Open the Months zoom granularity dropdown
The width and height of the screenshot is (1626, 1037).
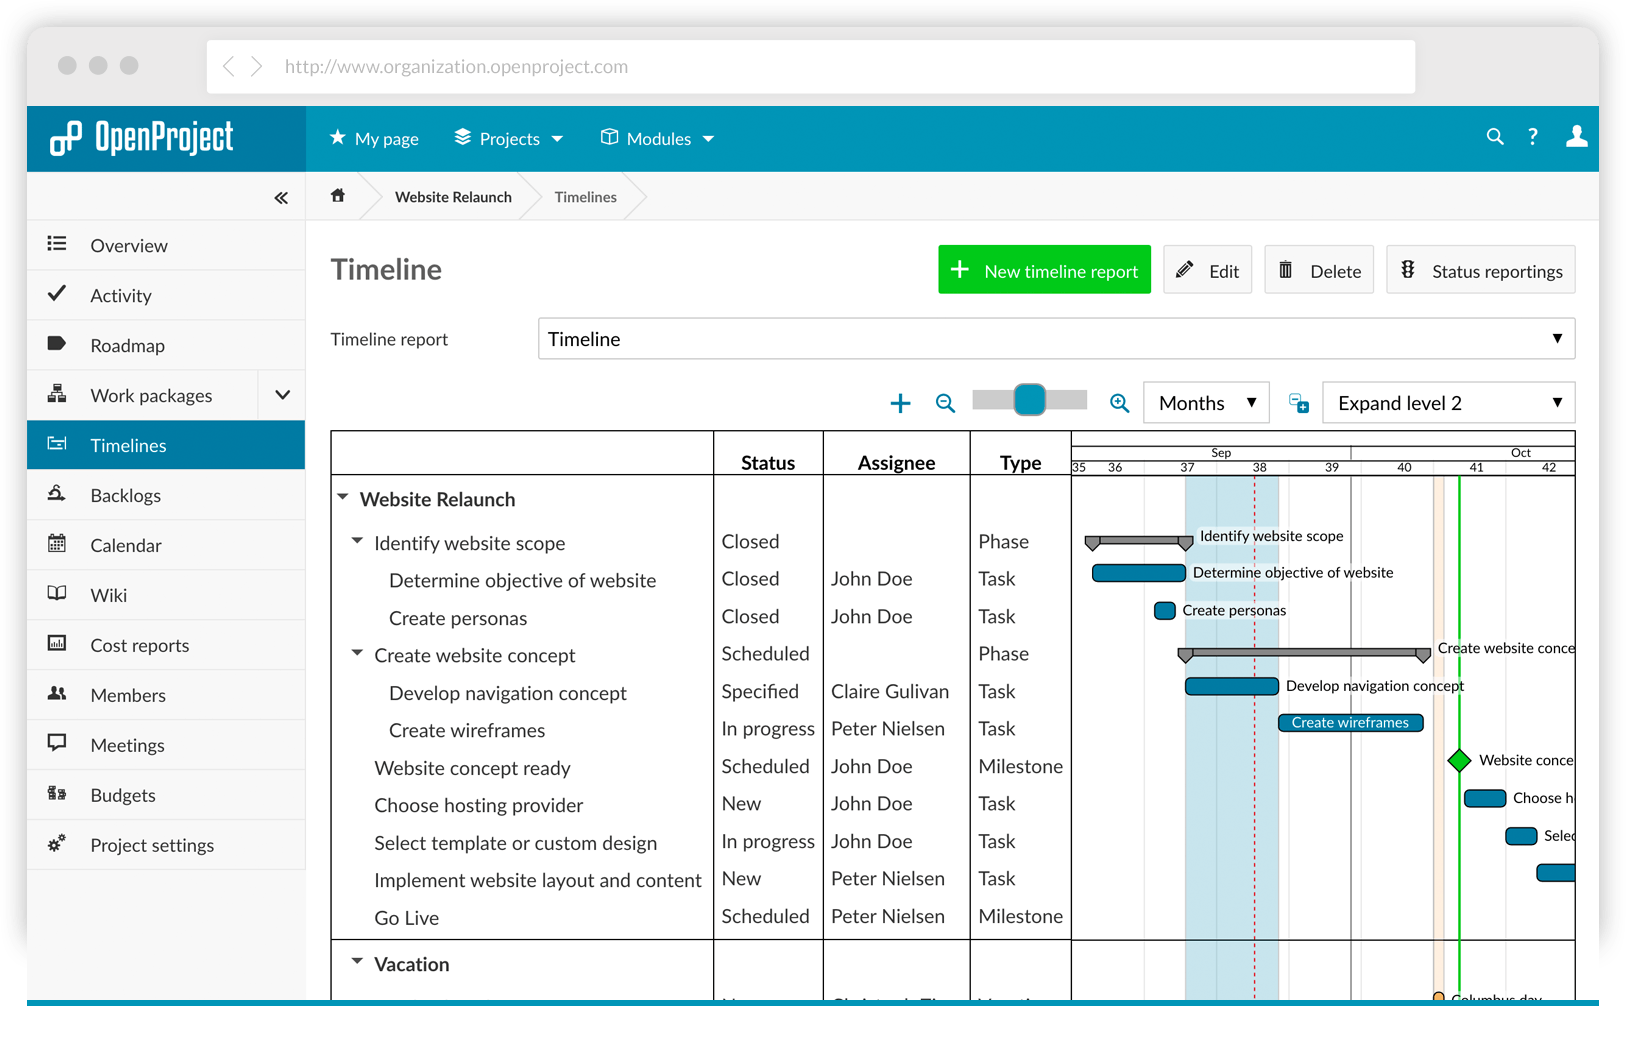point(1206,402)
